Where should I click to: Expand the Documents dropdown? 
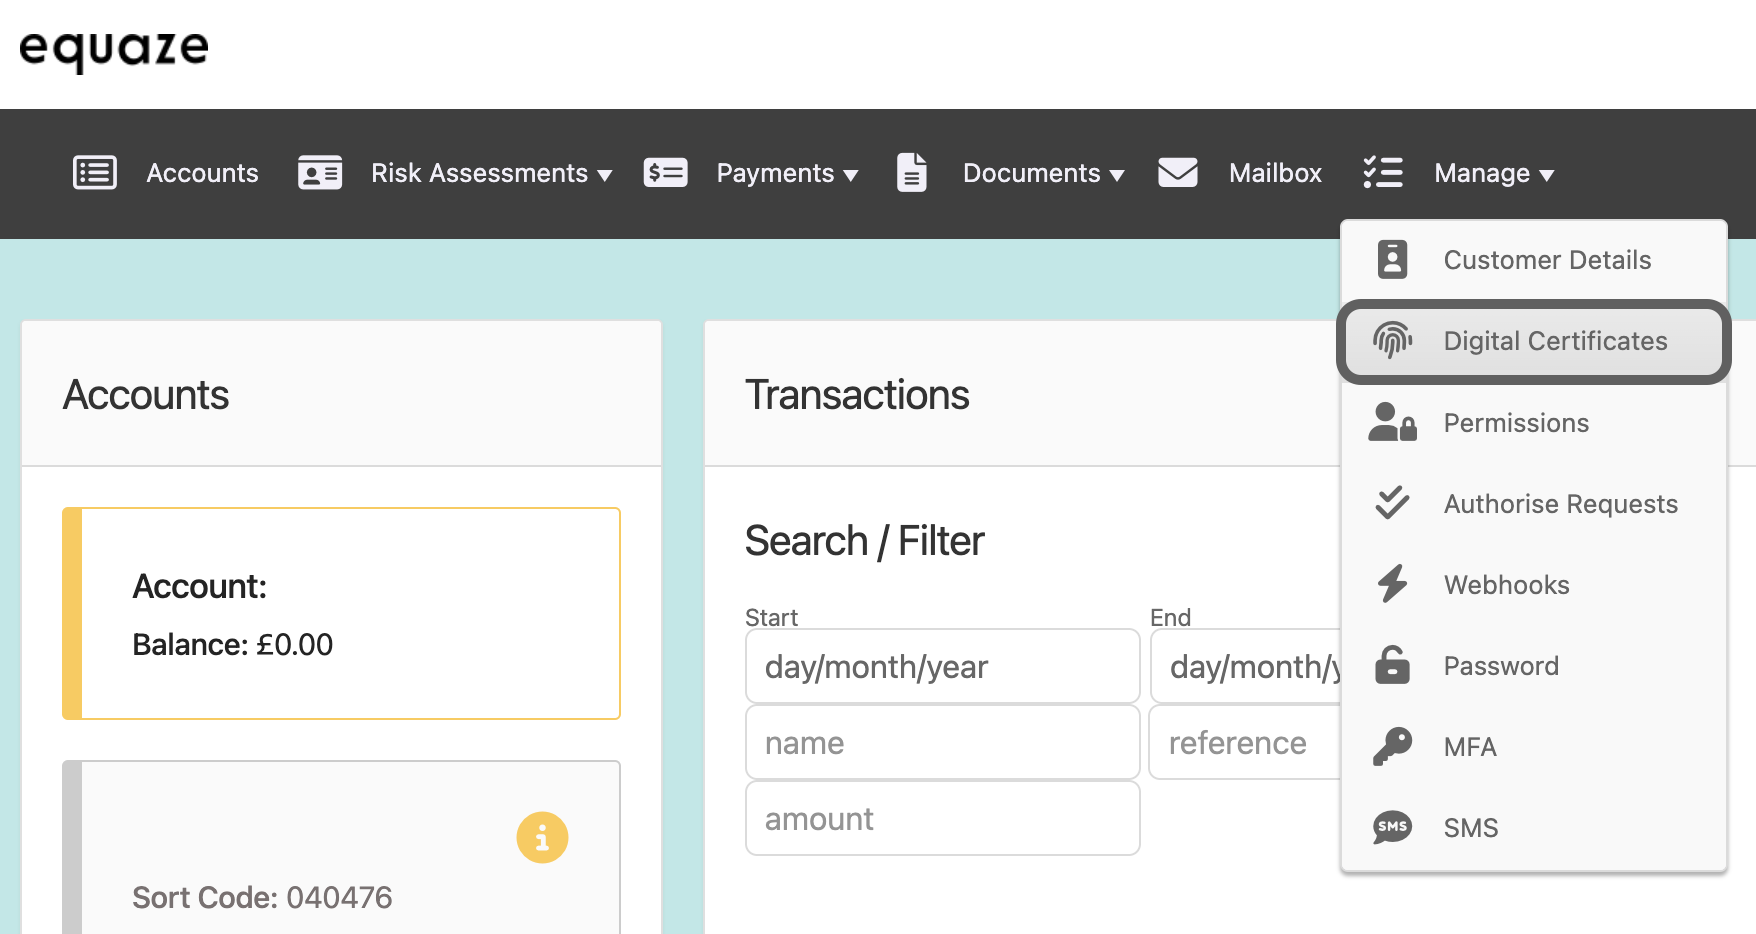pos(1042,174)
